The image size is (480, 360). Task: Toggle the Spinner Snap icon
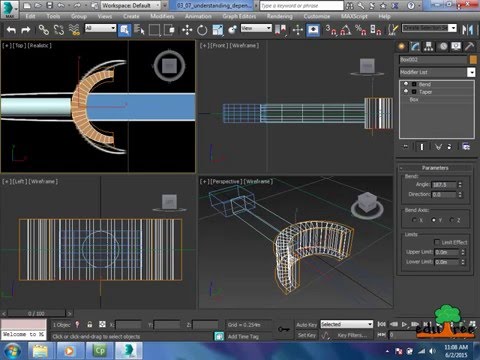(376, 30)
